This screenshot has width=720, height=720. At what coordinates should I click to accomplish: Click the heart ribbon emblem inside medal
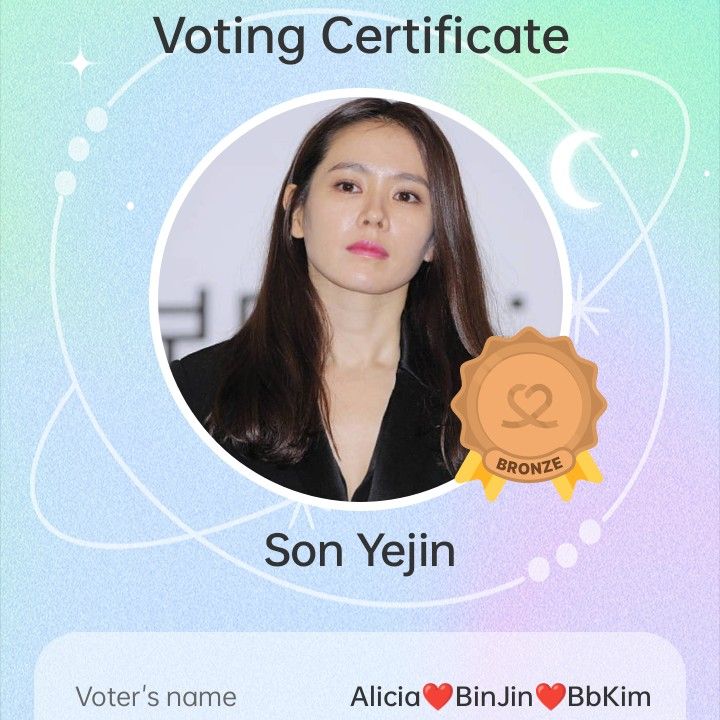pos(530,406)
